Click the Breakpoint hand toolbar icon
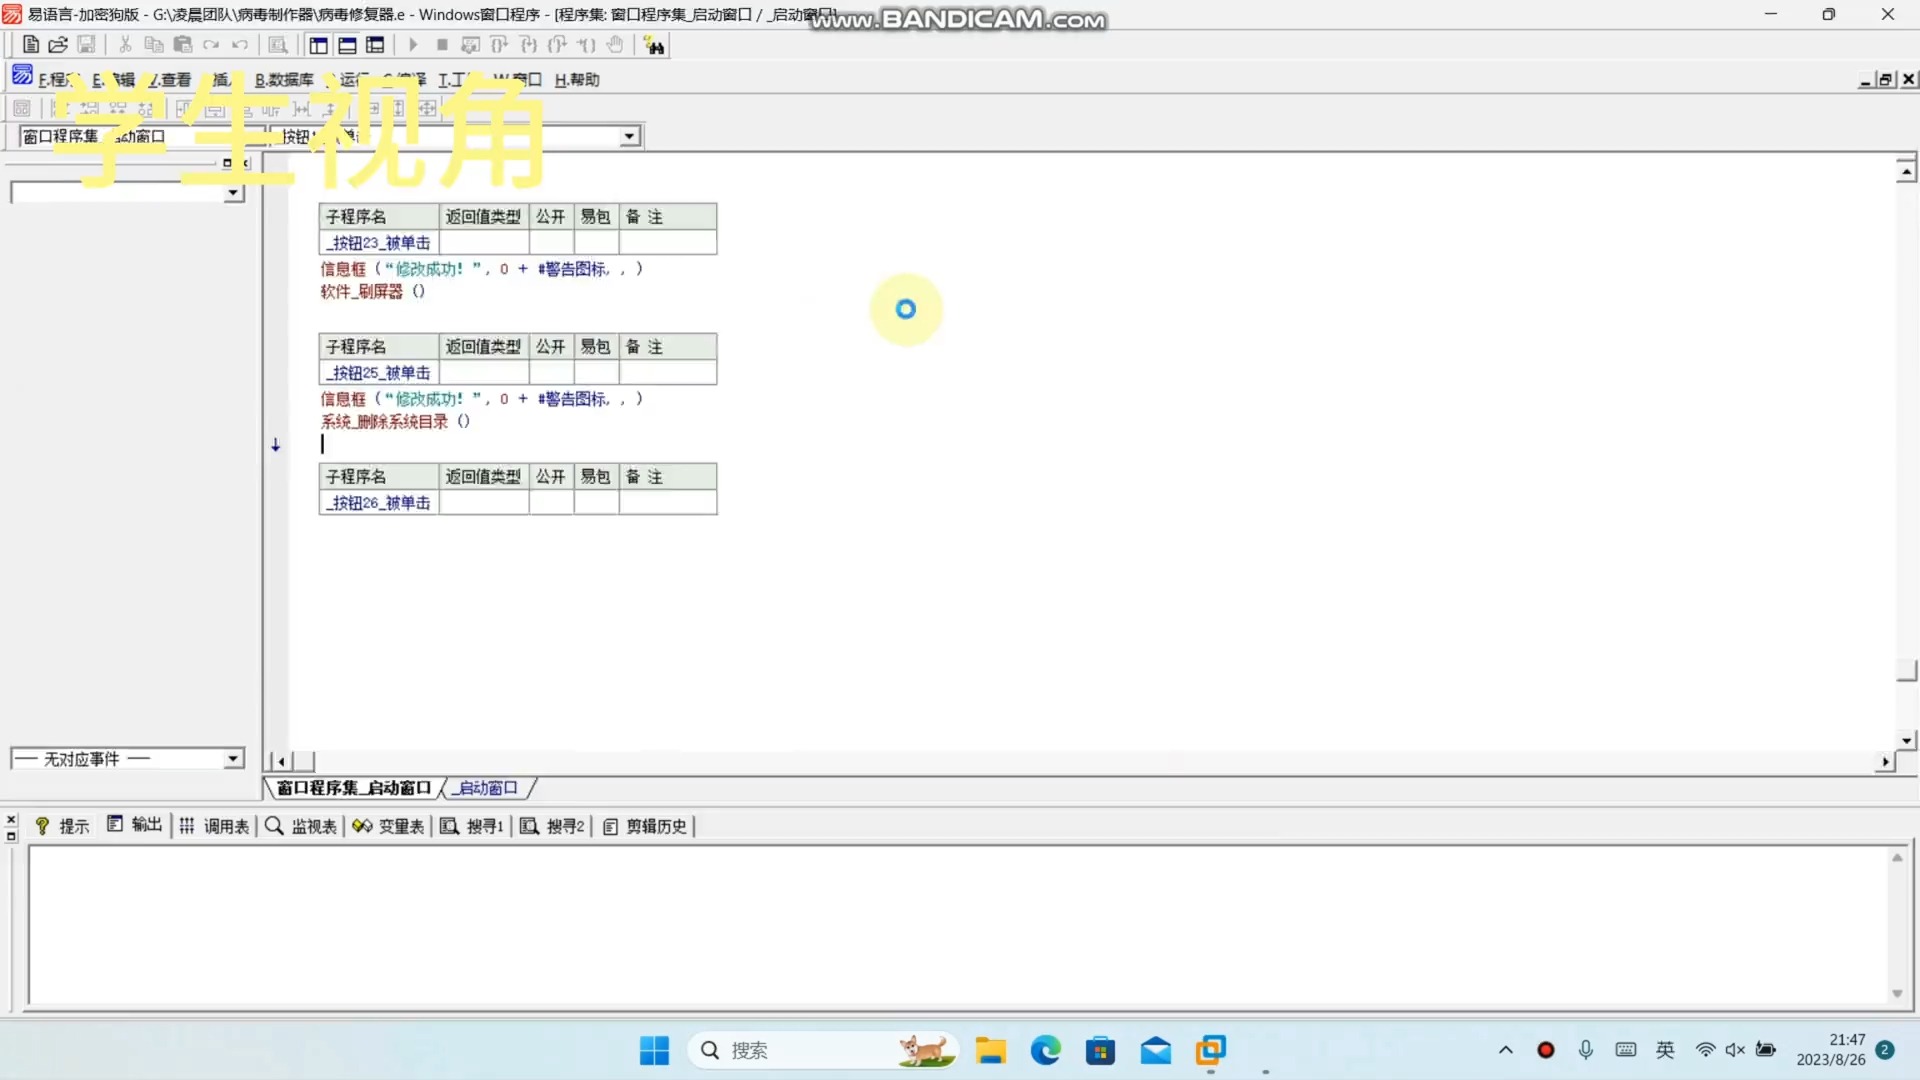 616,45
